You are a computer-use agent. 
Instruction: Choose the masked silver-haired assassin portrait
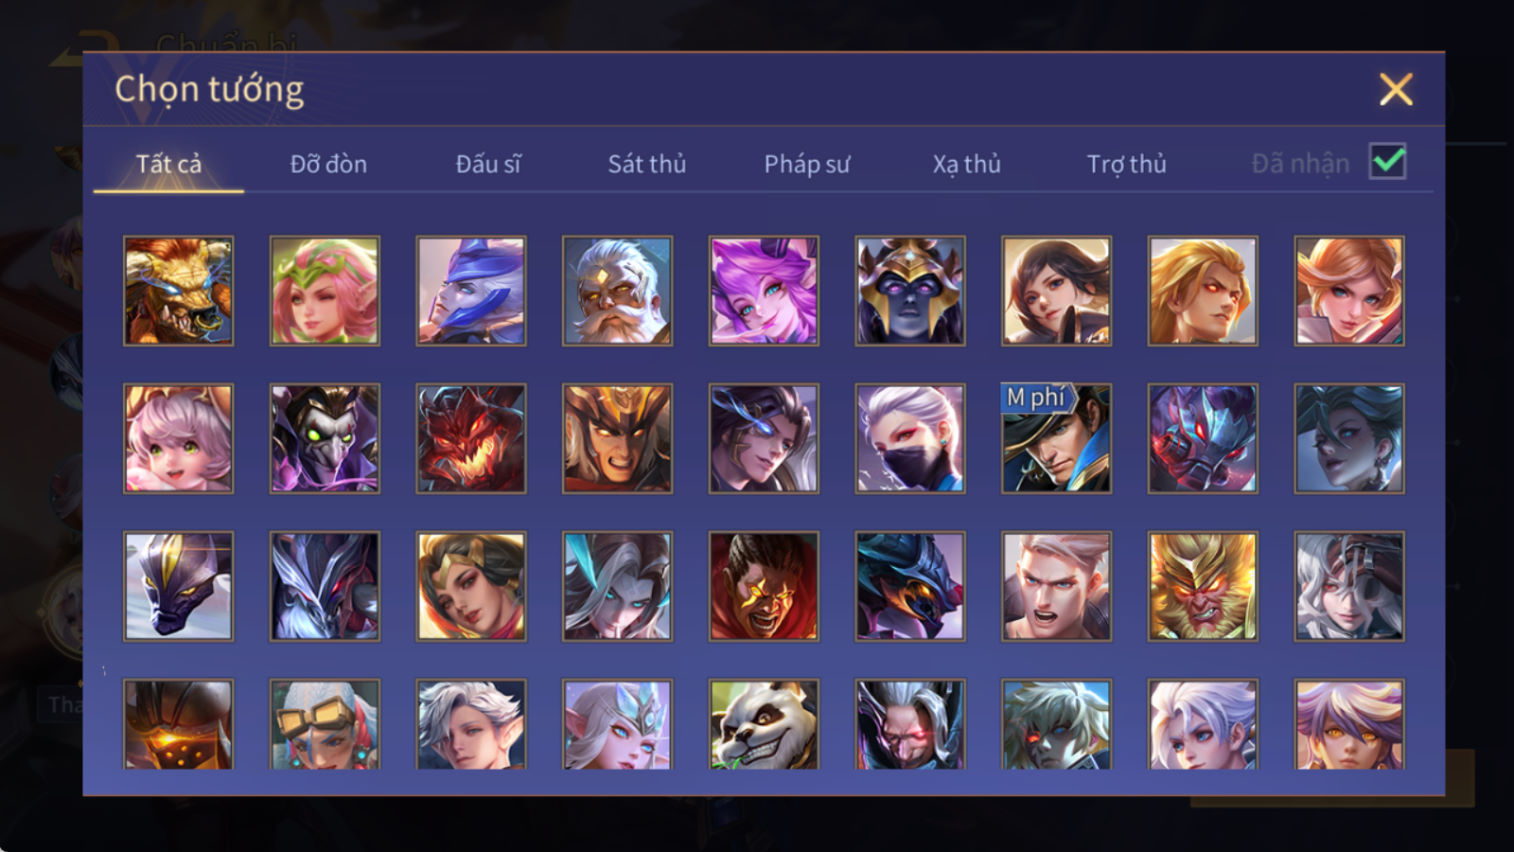910,438
